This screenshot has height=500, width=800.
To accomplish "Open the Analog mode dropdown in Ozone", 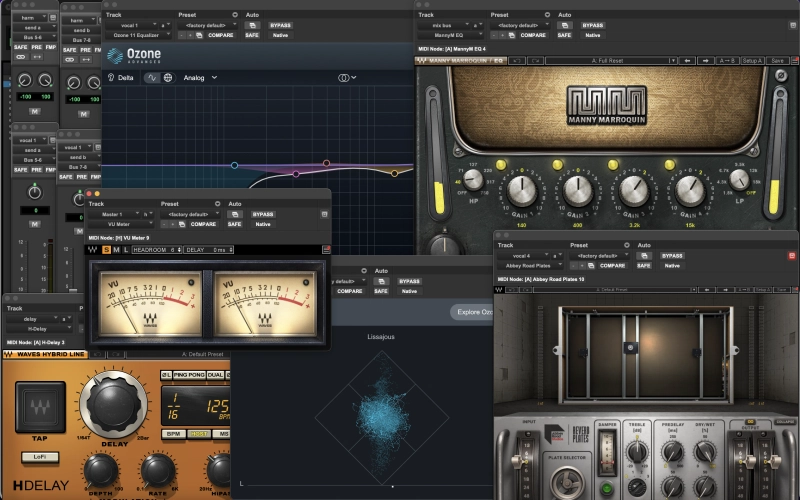I will (x=198, y=77).
